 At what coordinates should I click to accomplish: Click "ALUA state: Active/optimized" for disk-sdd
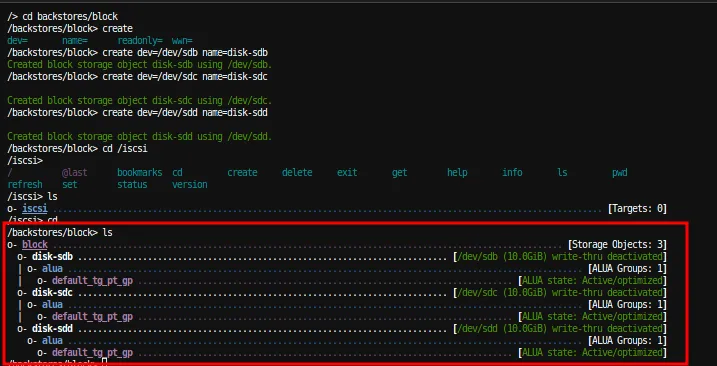pyautogui.click(x=592, y=352)
